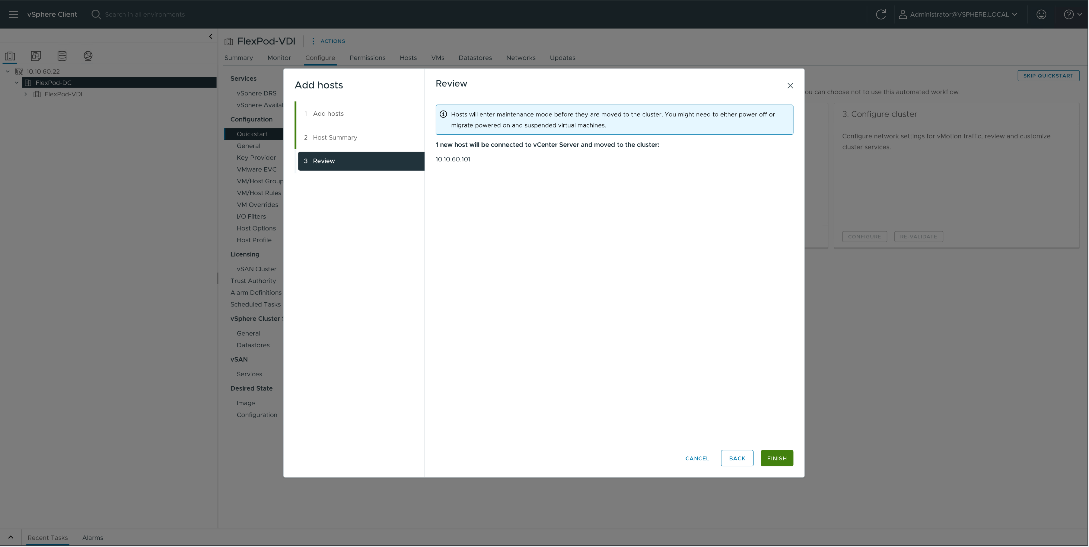Image resolution: width=1089 pixels, height=547 pixels.
Task: Switch to Alarms bottom tab
Action: coord(92,537)
